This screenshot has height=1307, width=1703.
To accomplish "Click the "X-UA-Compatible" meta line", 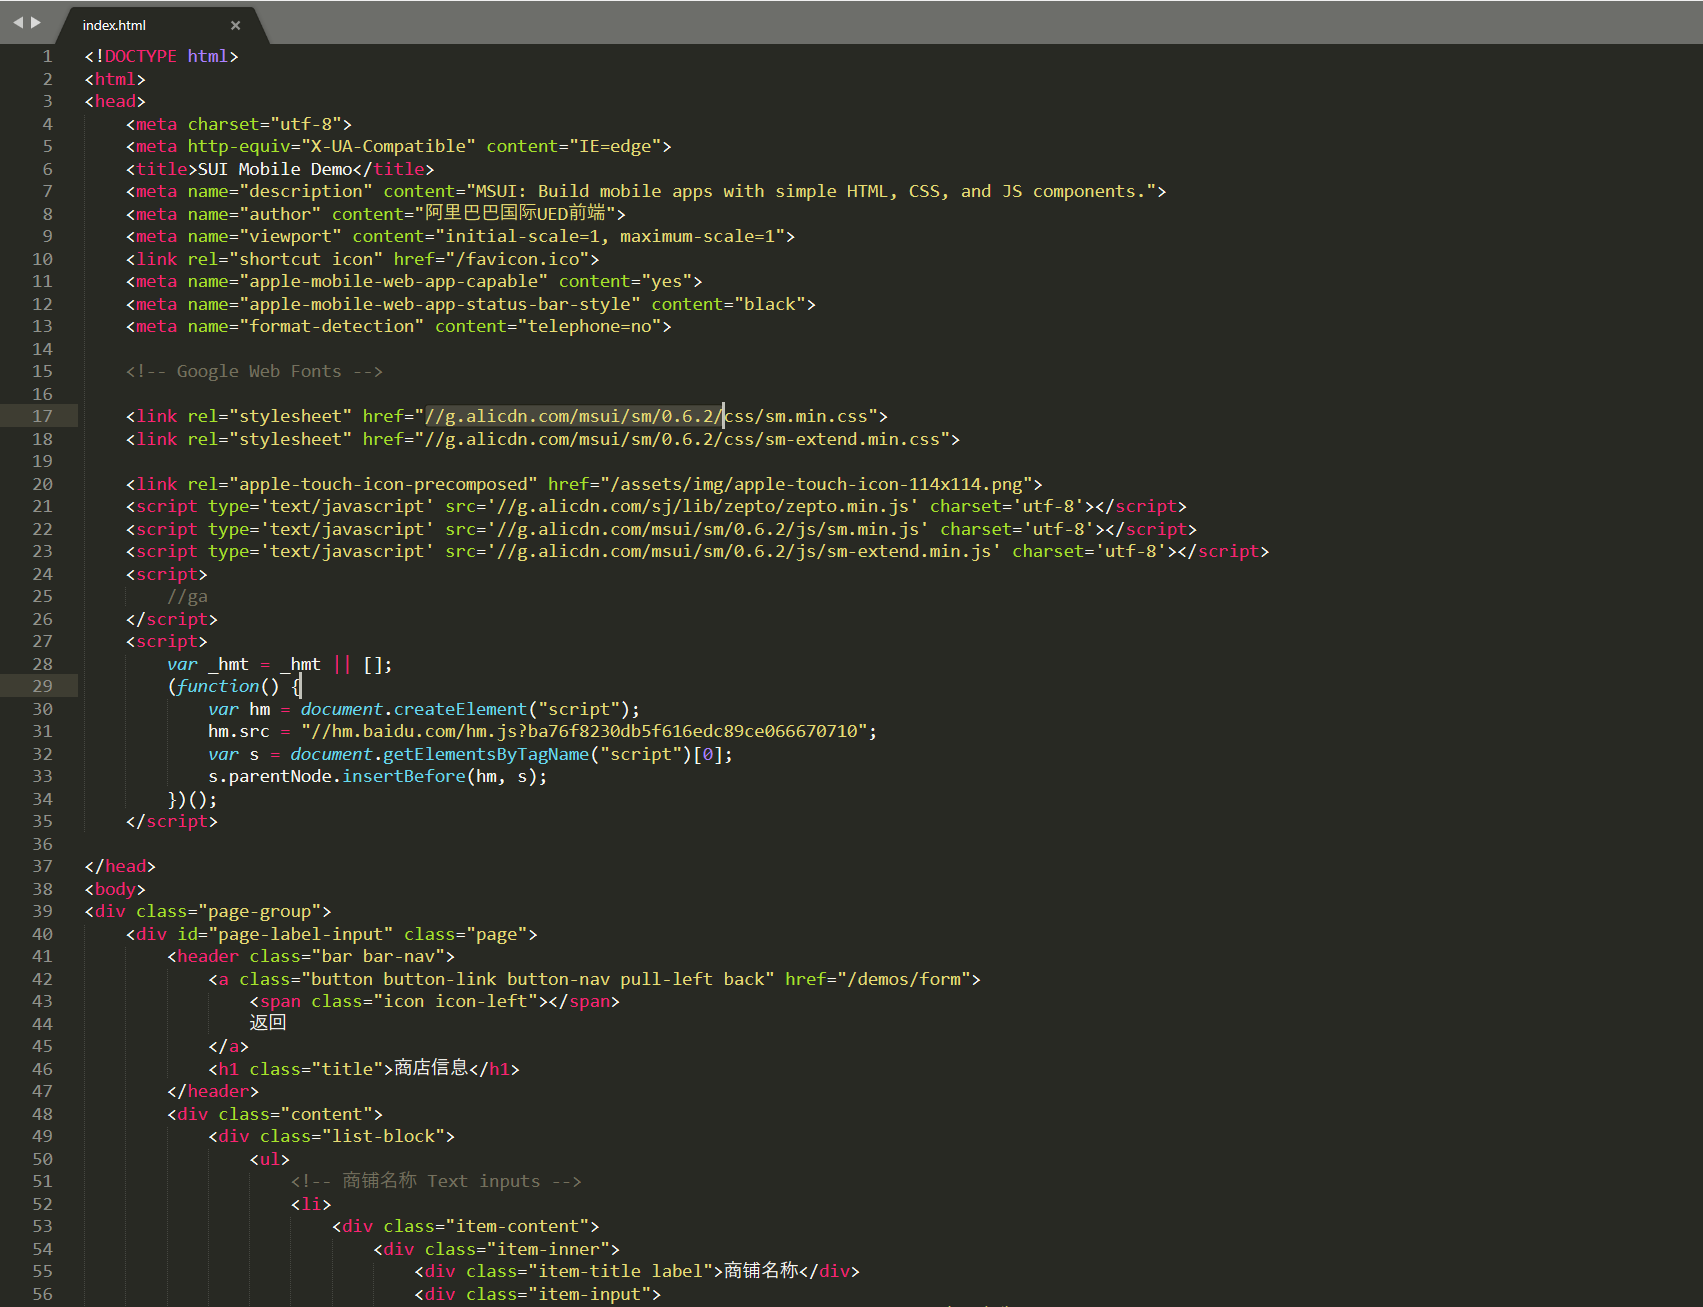I will click(x=399, y=146).
